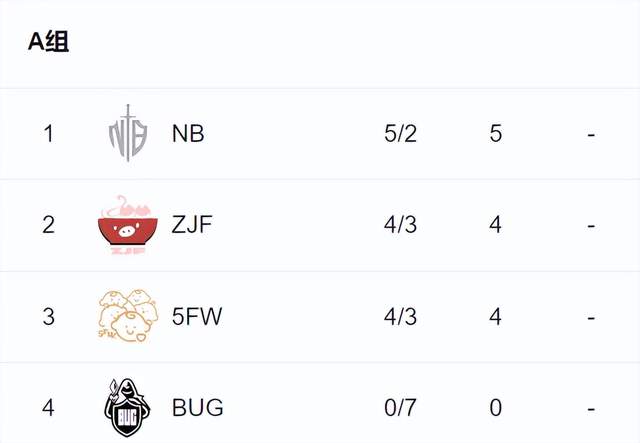Select the BUG team name
The width and height of the screenshot is (640, 443).
click(198, 407)
